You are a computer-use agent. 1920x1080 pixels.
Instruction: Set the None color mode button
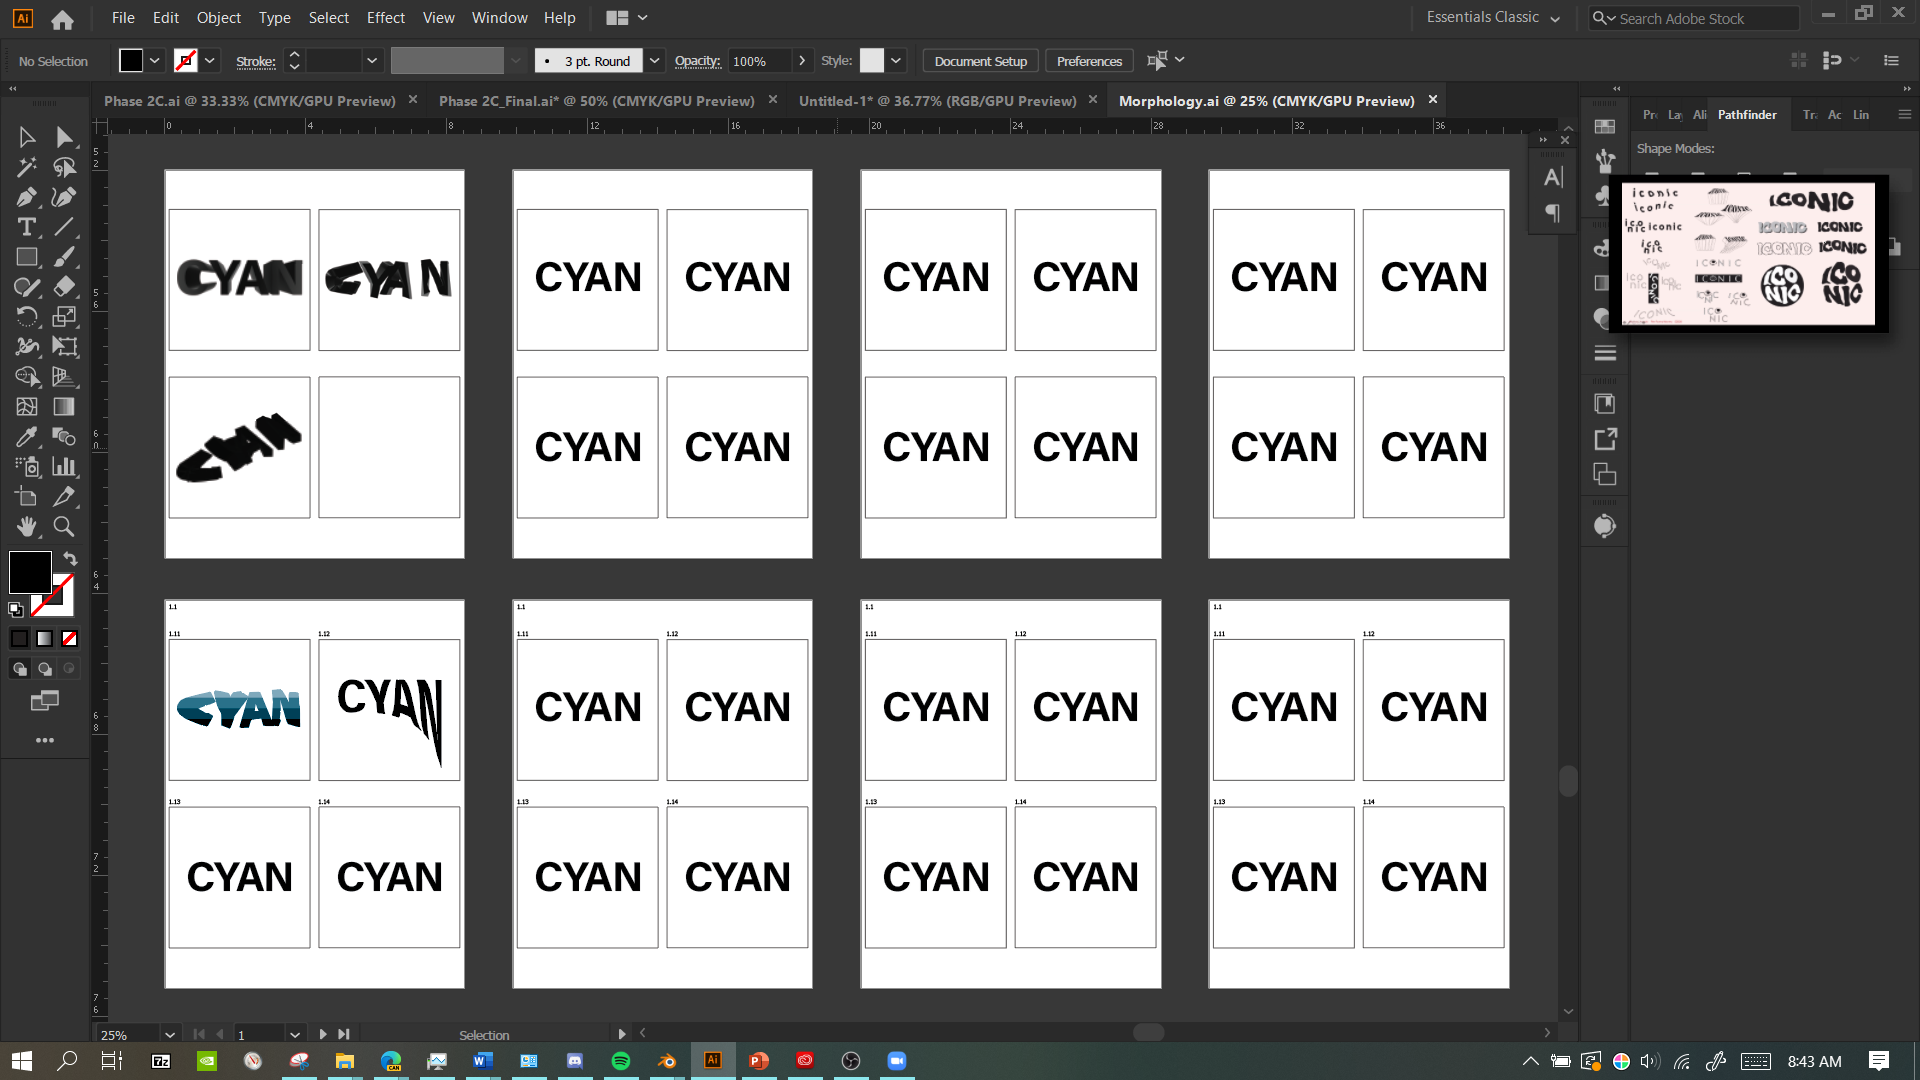tap(69, 639)
